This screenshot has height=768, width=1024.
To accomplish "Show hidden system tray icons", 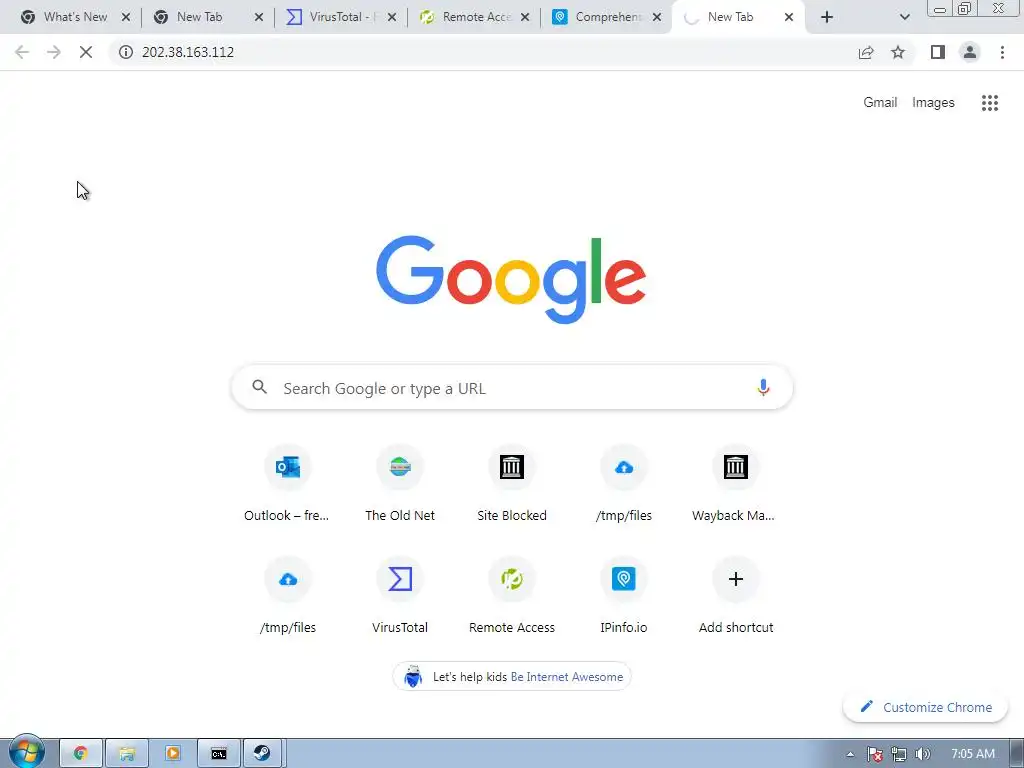I will (x=850, y=754).
